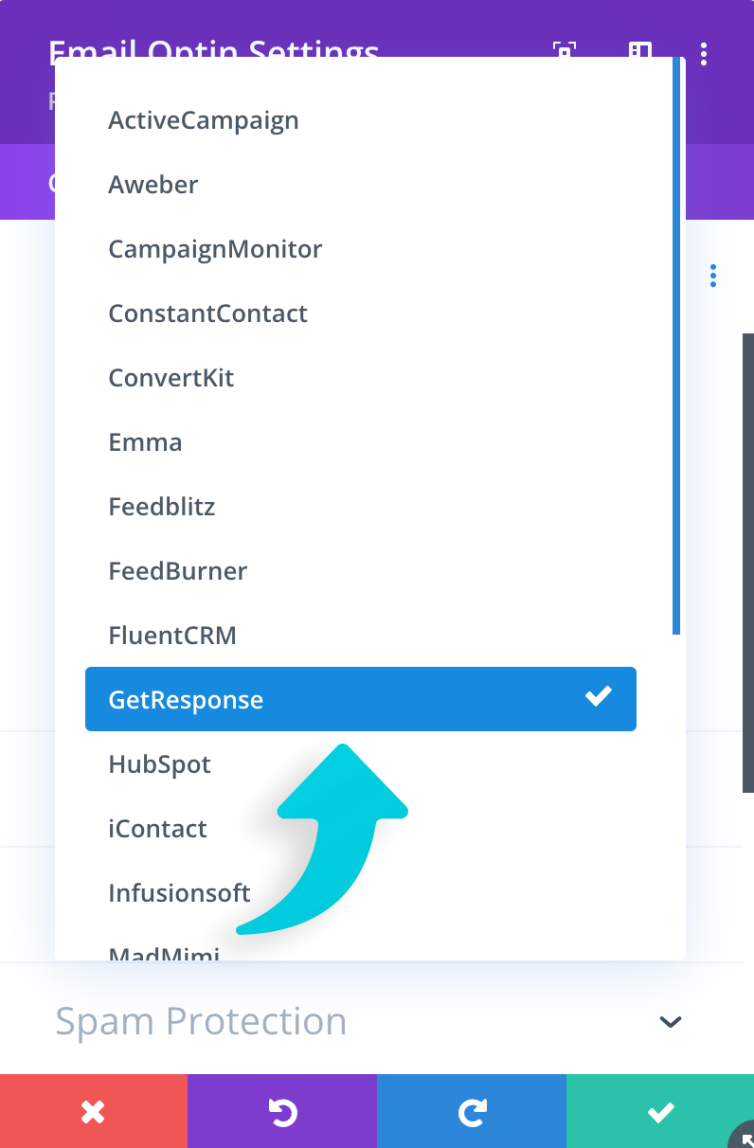Select MadMimi at the bottom of the list
This screenshot has width=754, height=1148.
pyautogui.click(x=163, y=953)
